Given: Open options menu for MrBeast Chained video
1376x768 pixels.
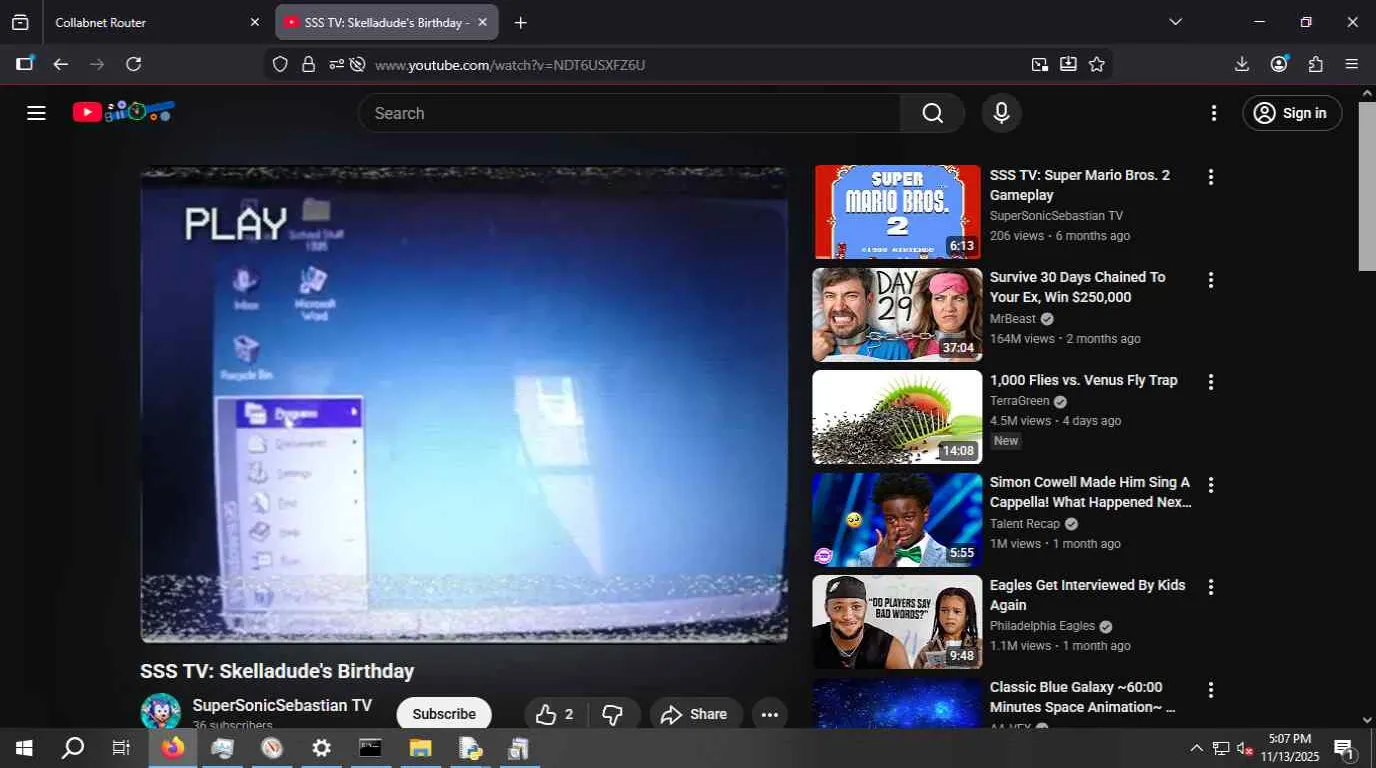Looking at the screenshot, I should coord(1210,280).
